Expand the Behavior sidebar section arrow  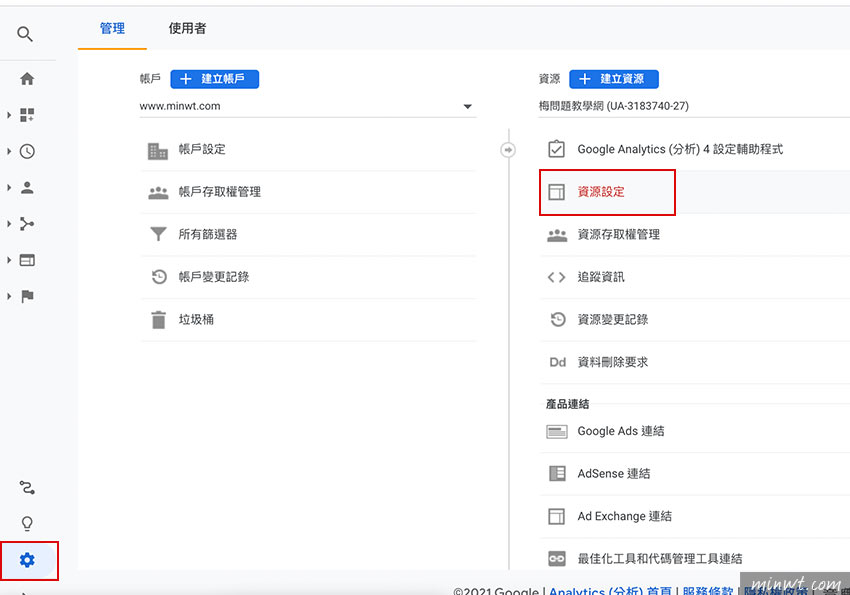[9, 260]
